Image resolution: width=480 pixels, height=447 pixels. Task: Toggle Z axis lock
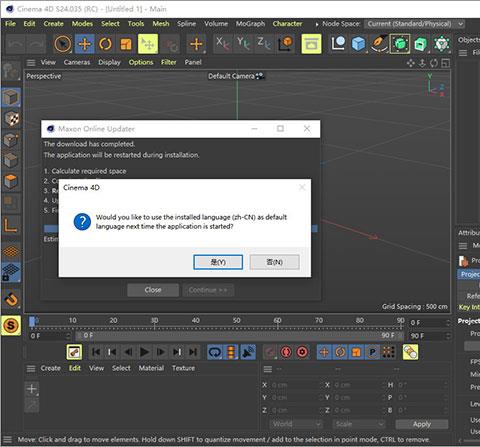click(264, 44)
